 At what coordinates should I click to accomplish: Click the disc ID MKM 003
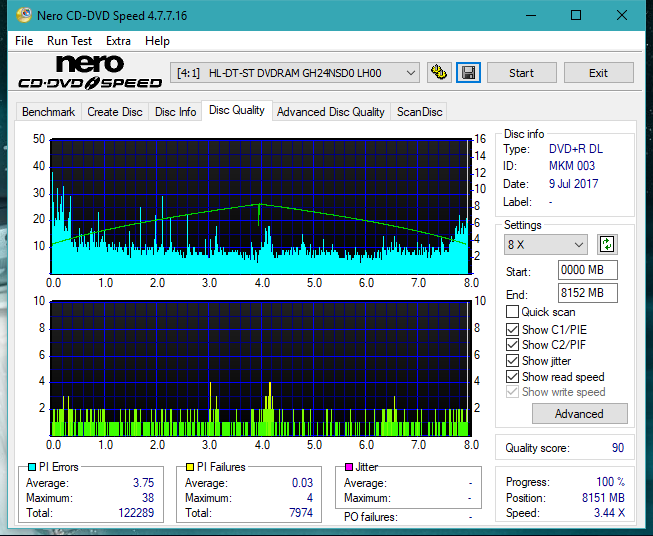572,166
